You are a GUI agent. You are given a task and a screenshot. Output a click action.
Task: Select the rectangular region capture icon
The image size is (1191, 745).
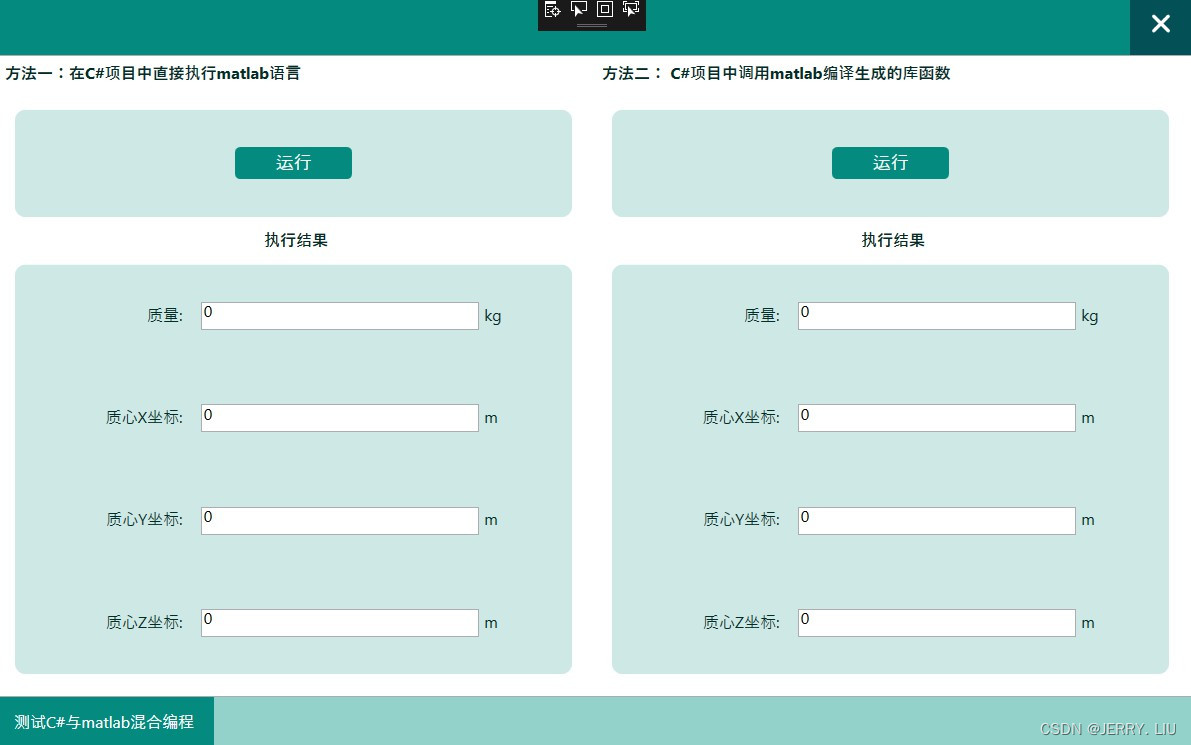tap(605, 9)
